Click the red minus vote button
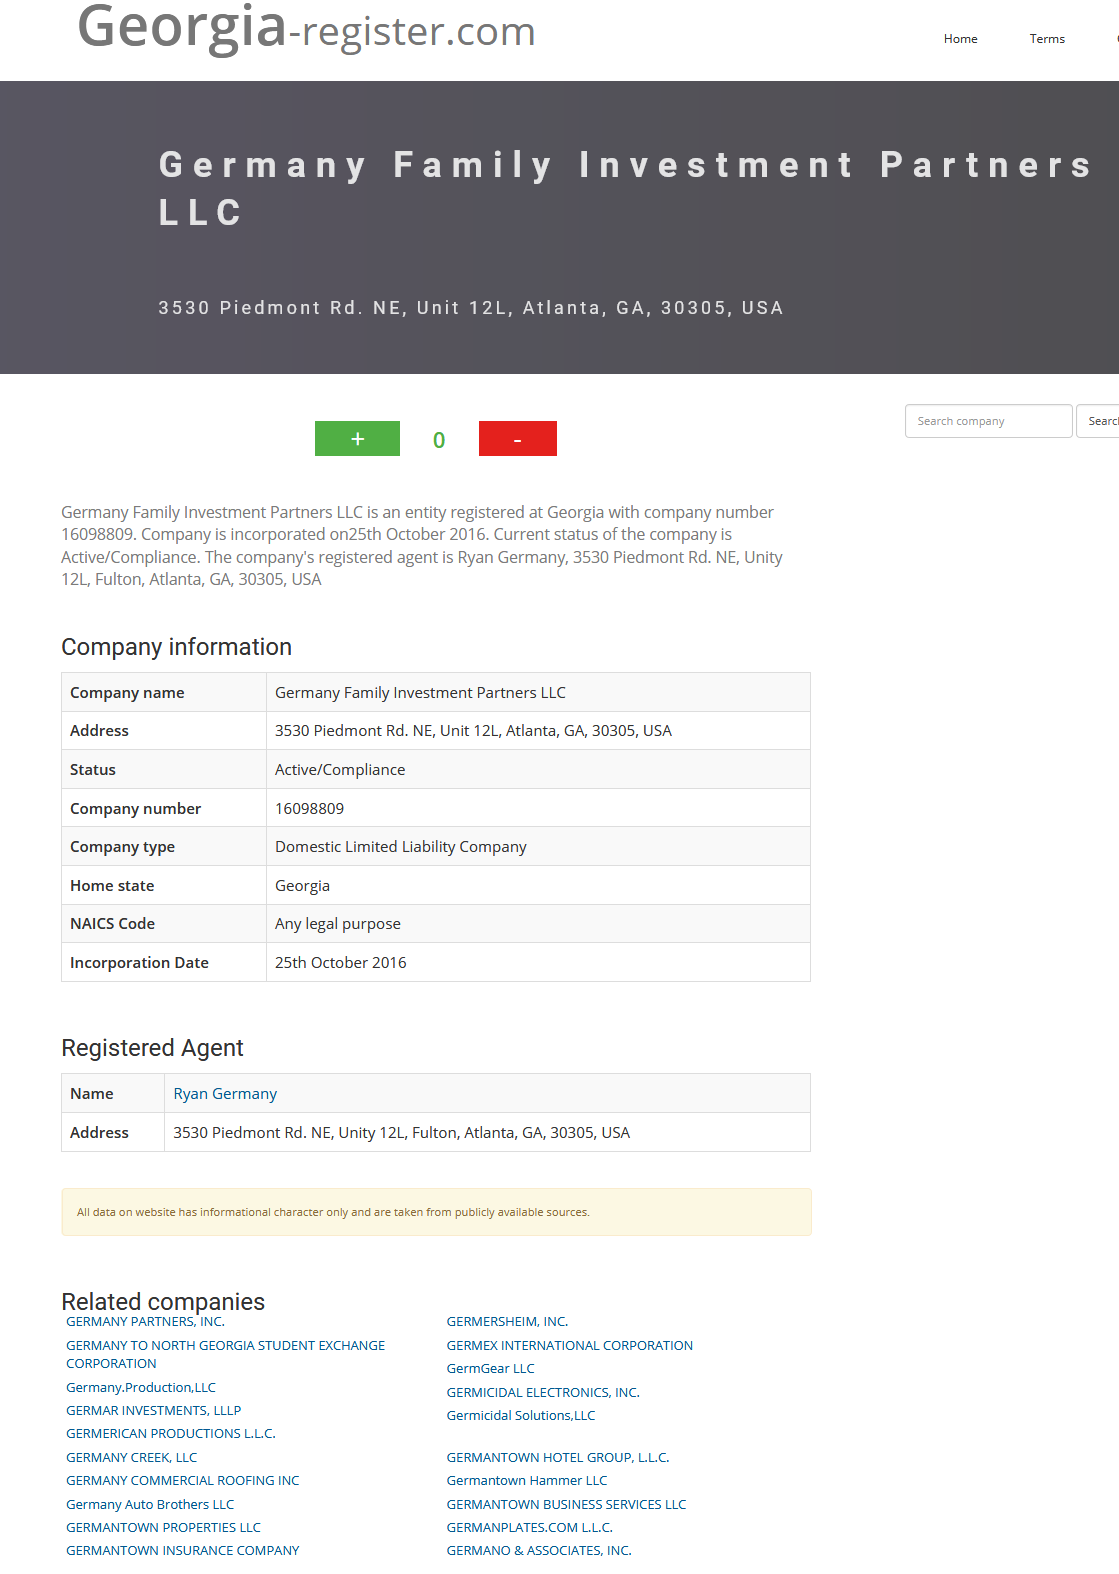The width and height of the screenshot is (1119, 1574). click(517, 439)
